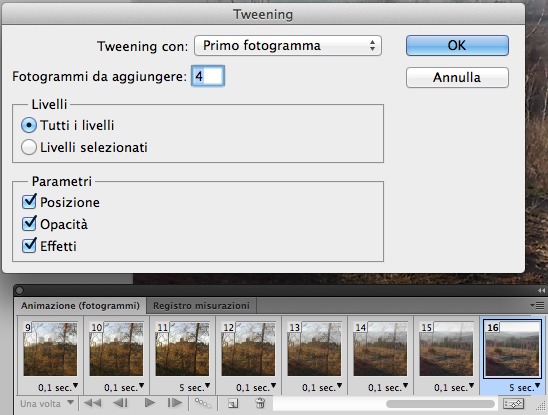This screenshot has height=415, width=548.
Task: Collapse the panel with double-arrow icon
Action: click(541, 291)
